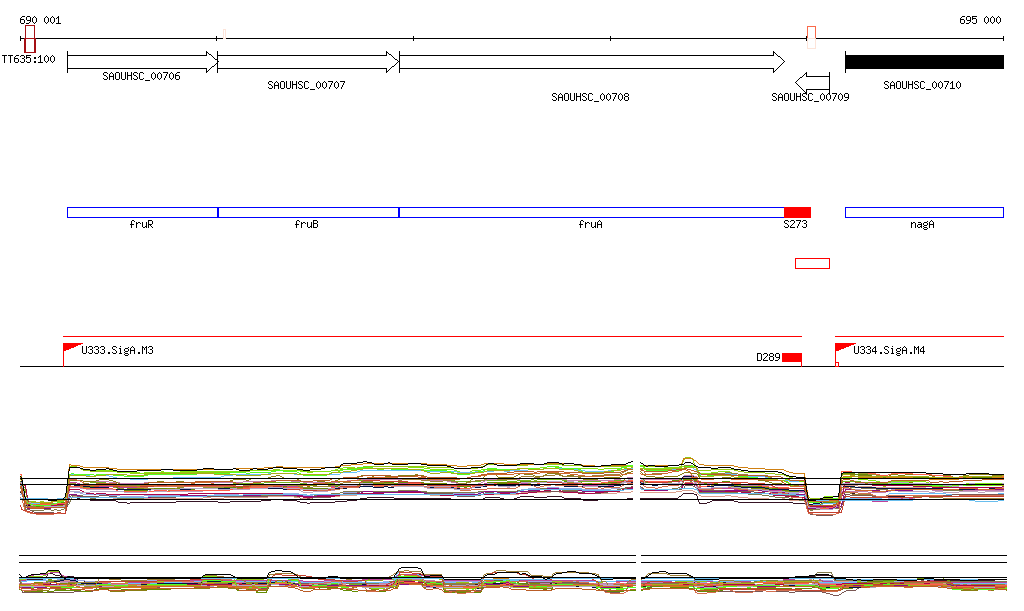Screen dimensions: 1024x611
Task: Open the U333.SigA.M3 text label
Action: (117, 351)
